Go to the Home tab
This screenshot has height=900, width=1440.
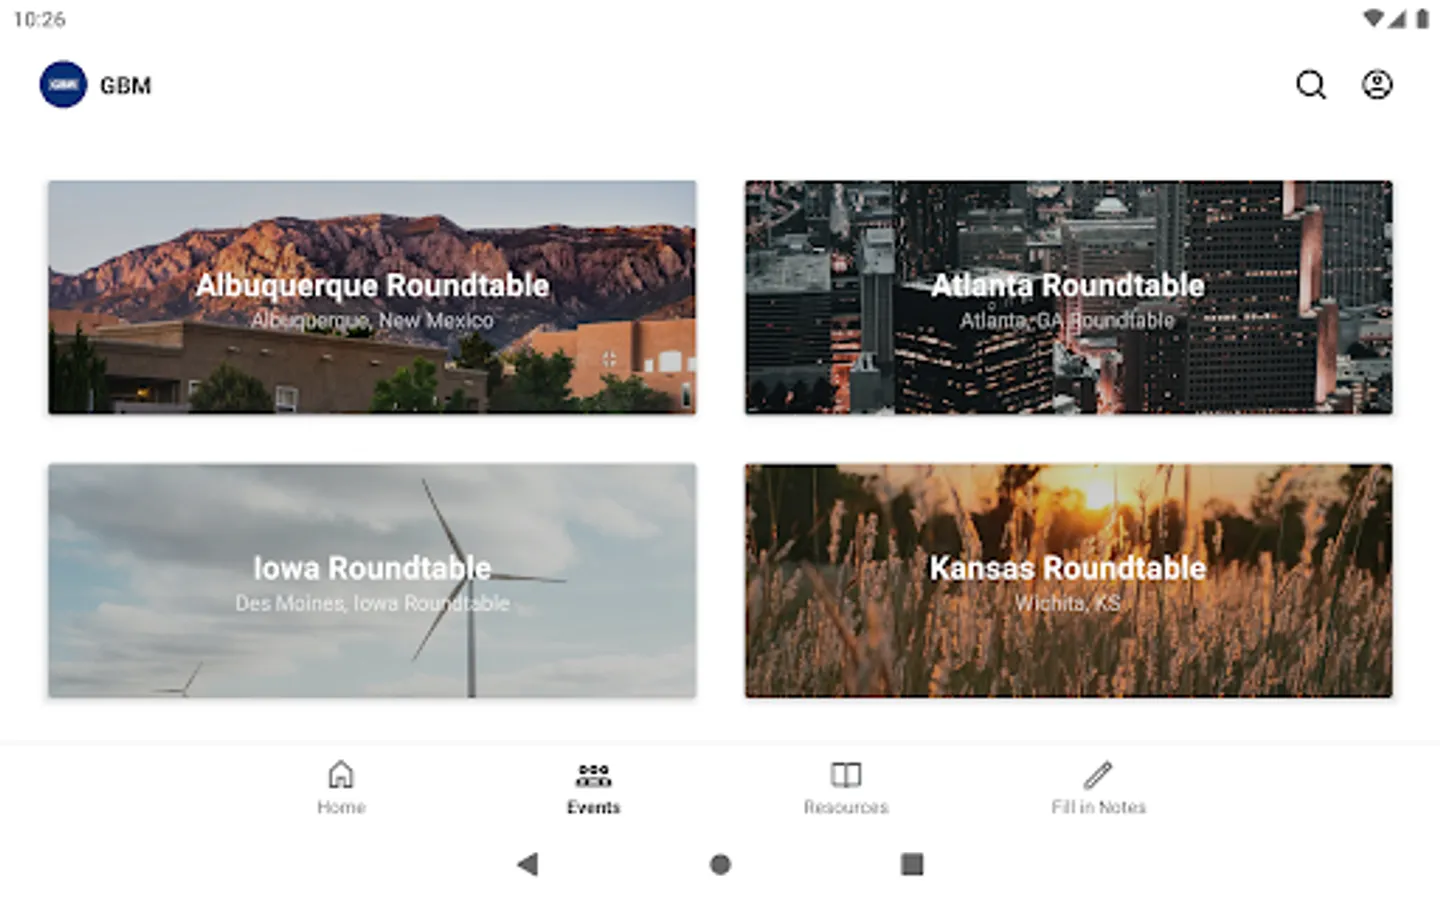coord(341,788)
